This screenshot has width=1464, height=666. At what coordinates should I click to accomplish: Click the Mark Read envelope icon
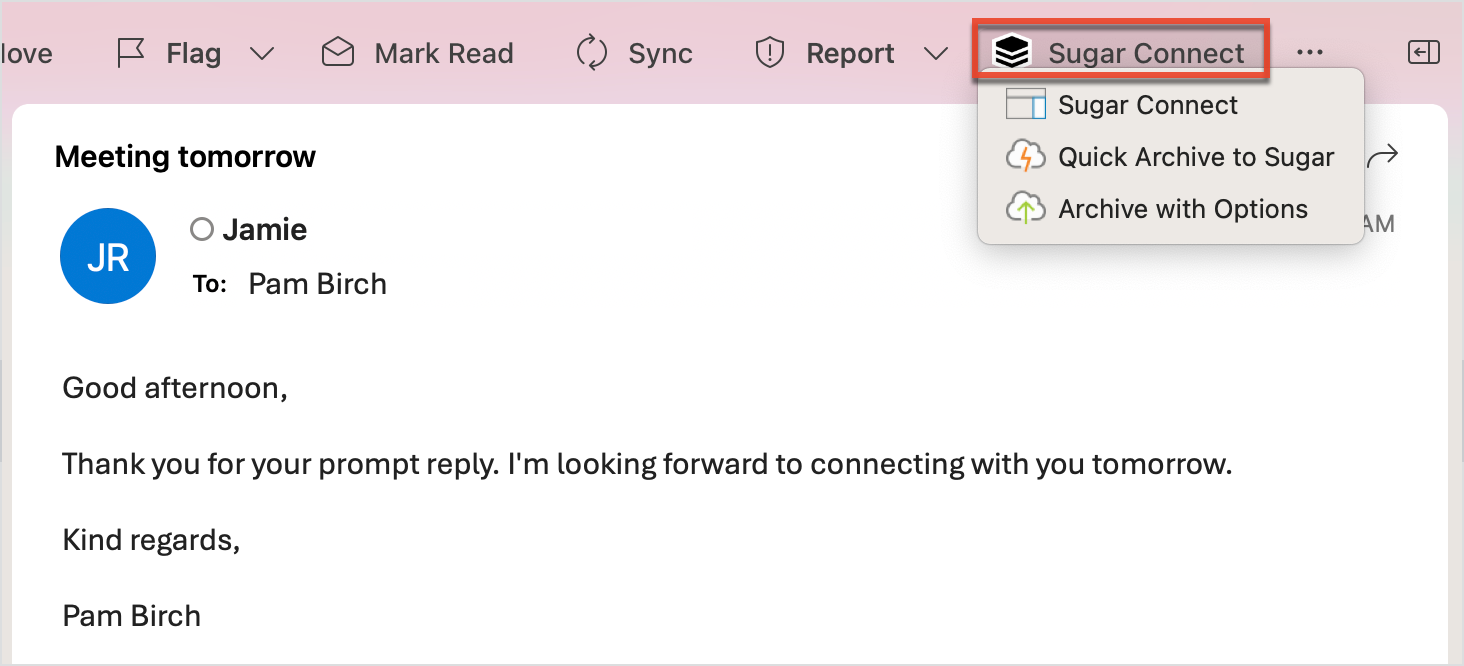(338, 53)
